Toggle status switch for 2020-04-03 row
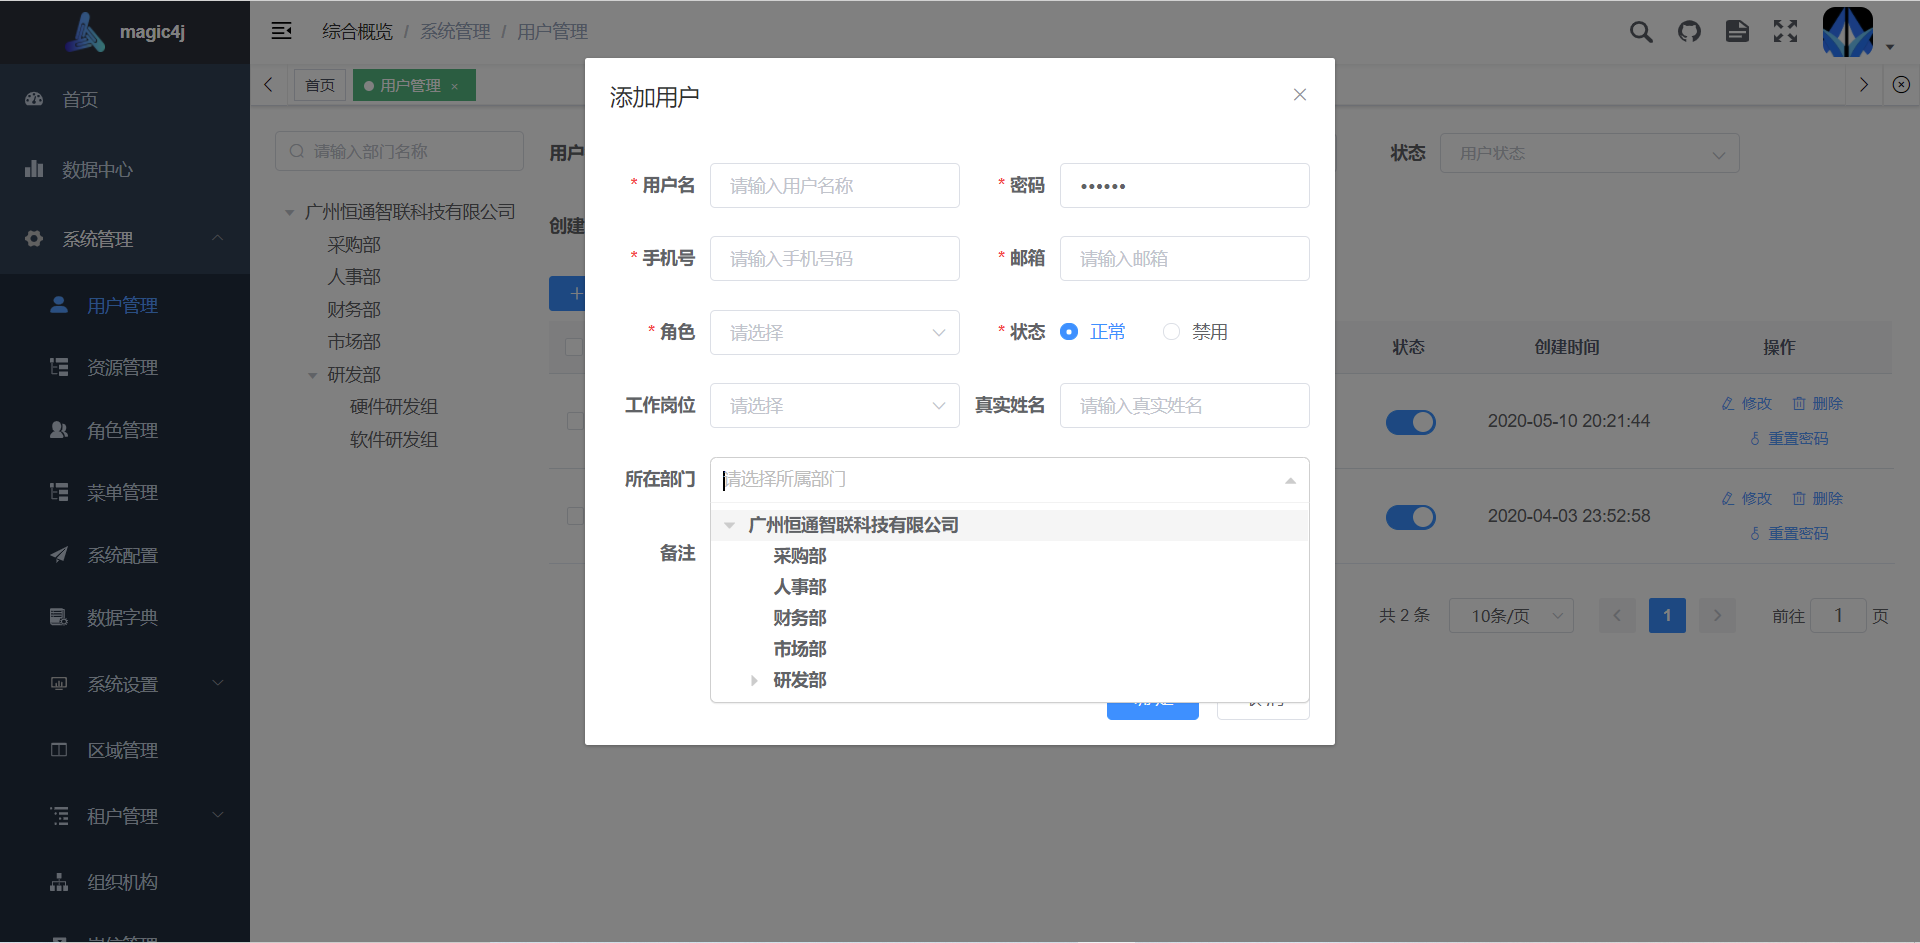Viewport: 1920px width, 943px height. 1411,517
